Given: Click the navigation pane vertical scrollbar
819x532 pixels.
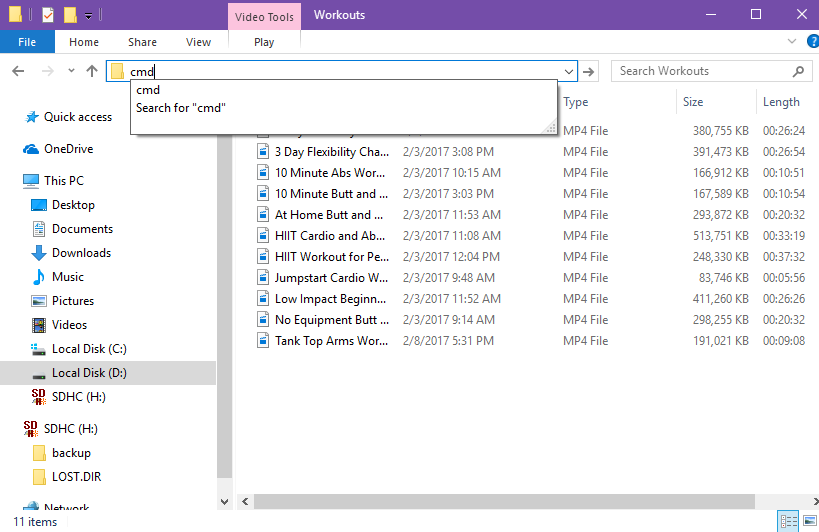Looking at the screenshot, I should pos(225,305).
